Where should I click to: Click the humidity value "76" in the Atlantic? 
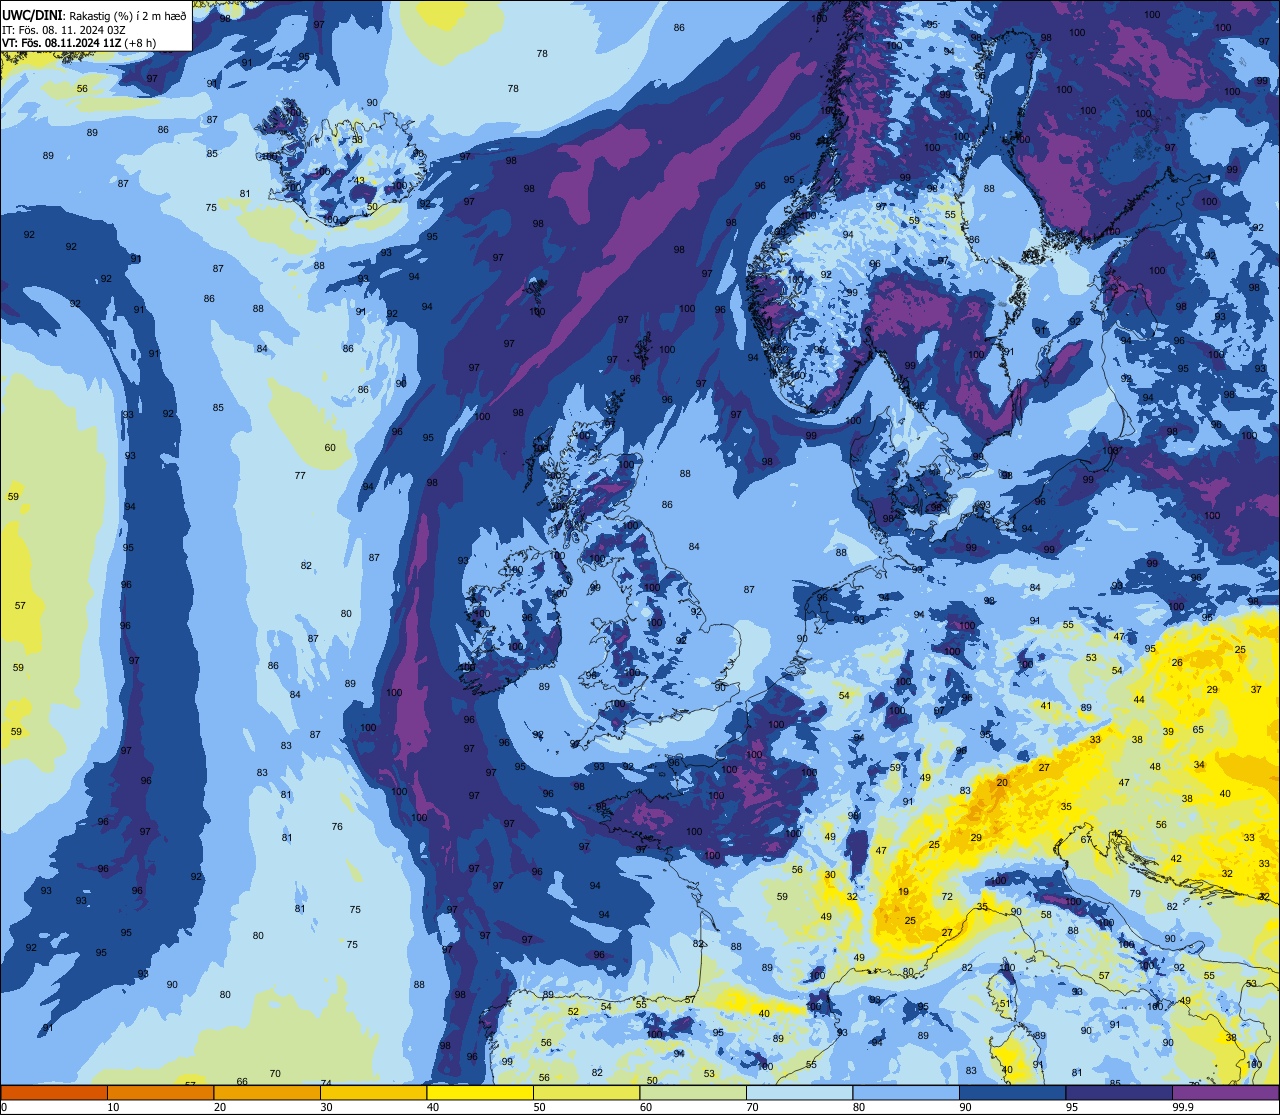coord(337,827)
